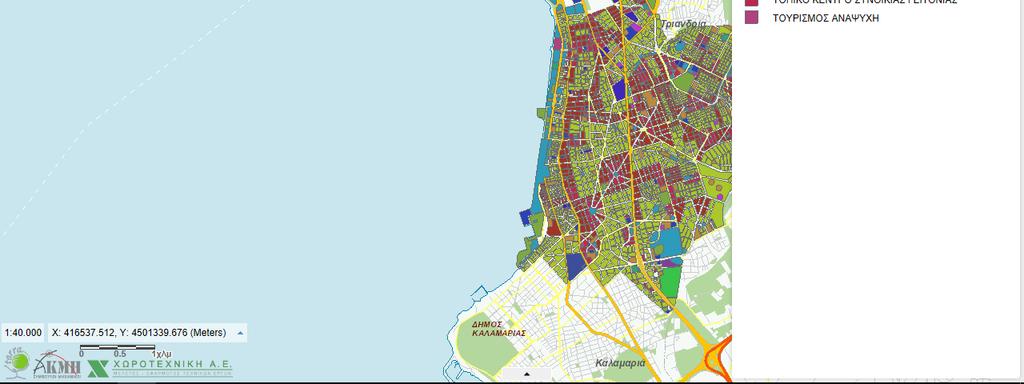Click the ΤΟΥΡΙΣΜΟΣ ΑΝΑΨΥΧΗ legend color swatch

pos(752,18)
